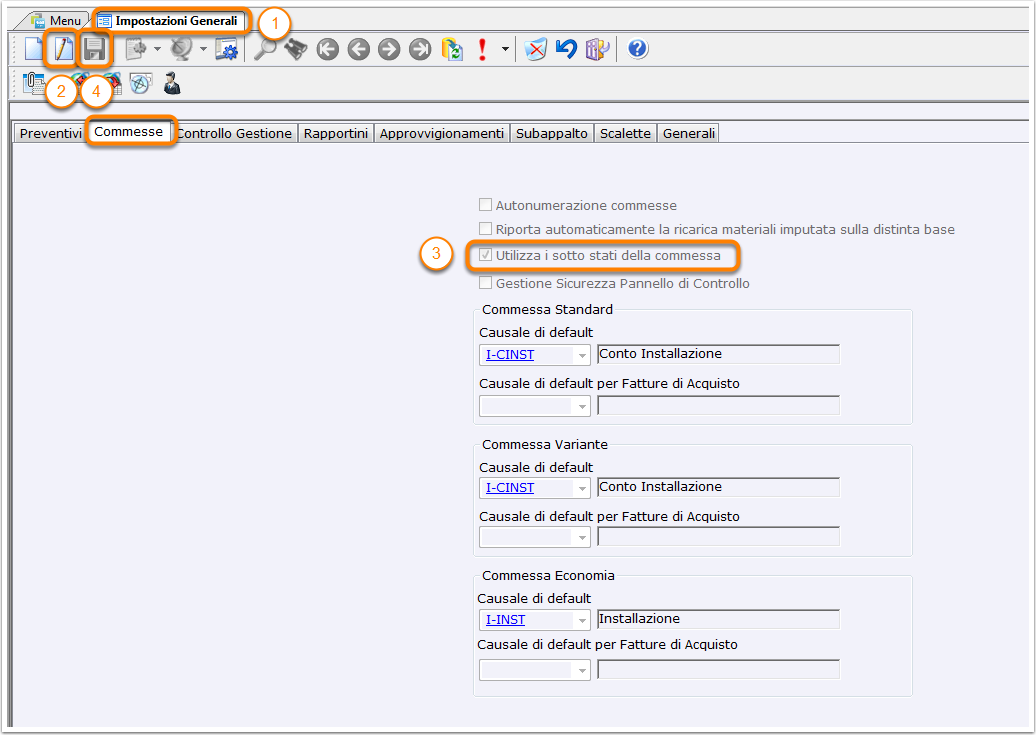Go to last record arrow icon
Image resolution: width=1036 pixels, height=735 pixels.
pyautogui.click(x=420, y=50)
